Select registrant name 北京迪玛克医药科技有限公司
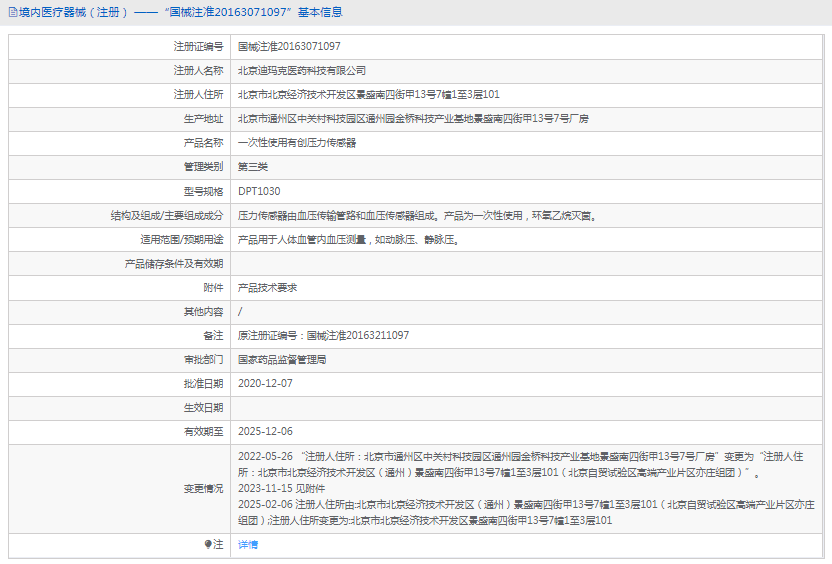The width and height of the screenshot is (832, 564). click(x=302, y=71)
